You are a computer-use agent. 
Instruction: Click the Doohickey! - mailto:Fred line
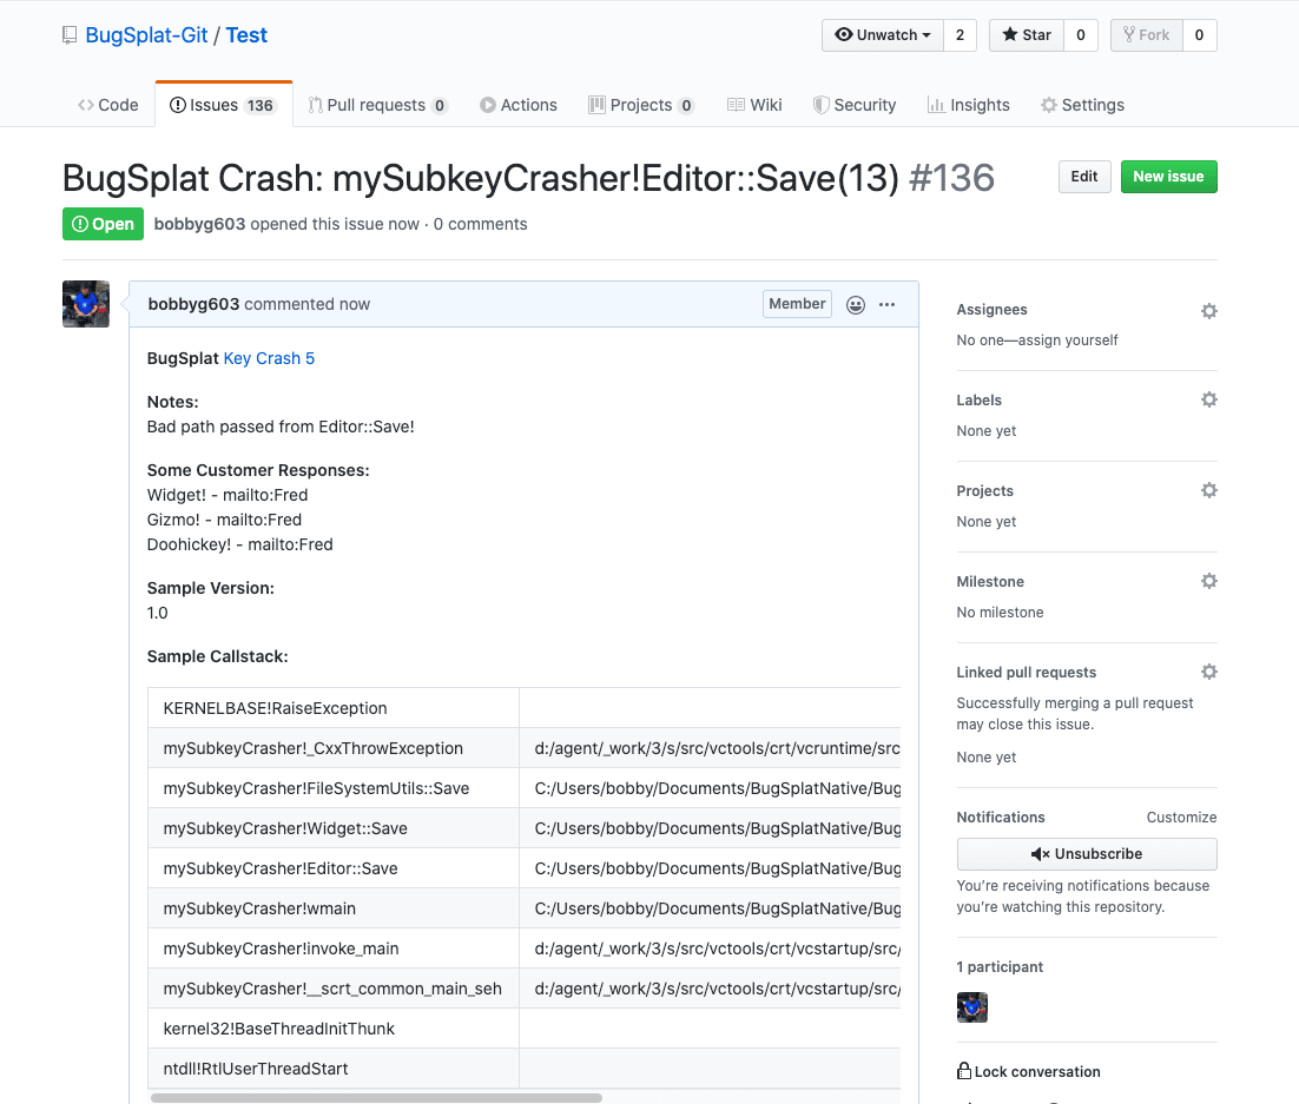click(240, 544)
